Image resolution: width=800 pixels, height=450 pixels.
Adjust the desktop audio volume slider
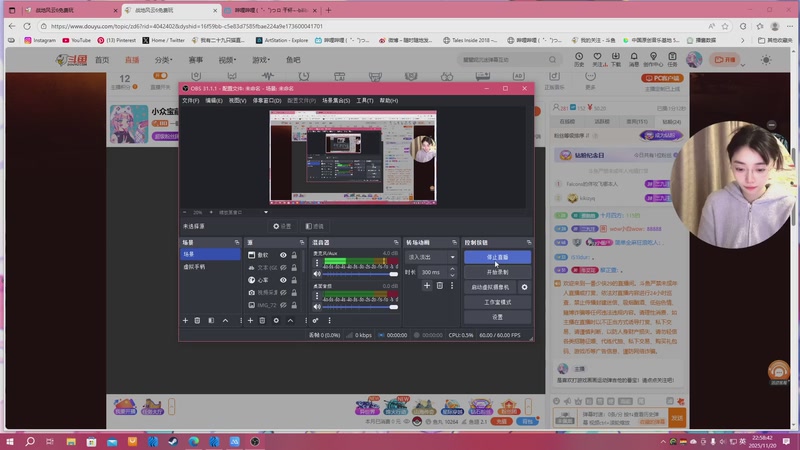tap(360, 307)
